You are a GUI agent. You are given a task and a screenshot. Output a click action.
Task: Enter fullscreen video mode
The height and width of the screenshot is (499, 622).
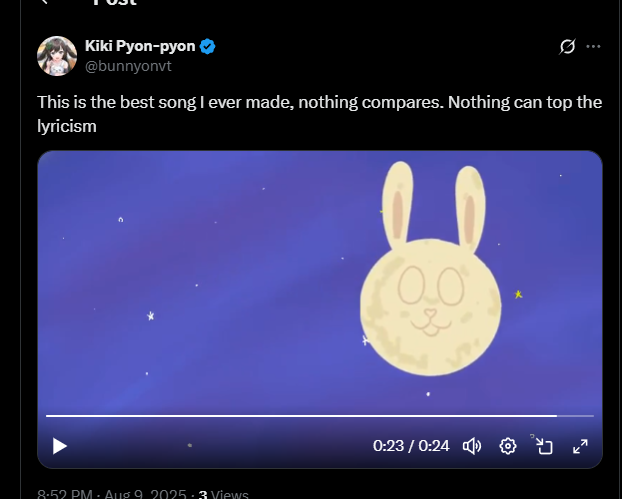pyautogui.click(x=580, y=446)
